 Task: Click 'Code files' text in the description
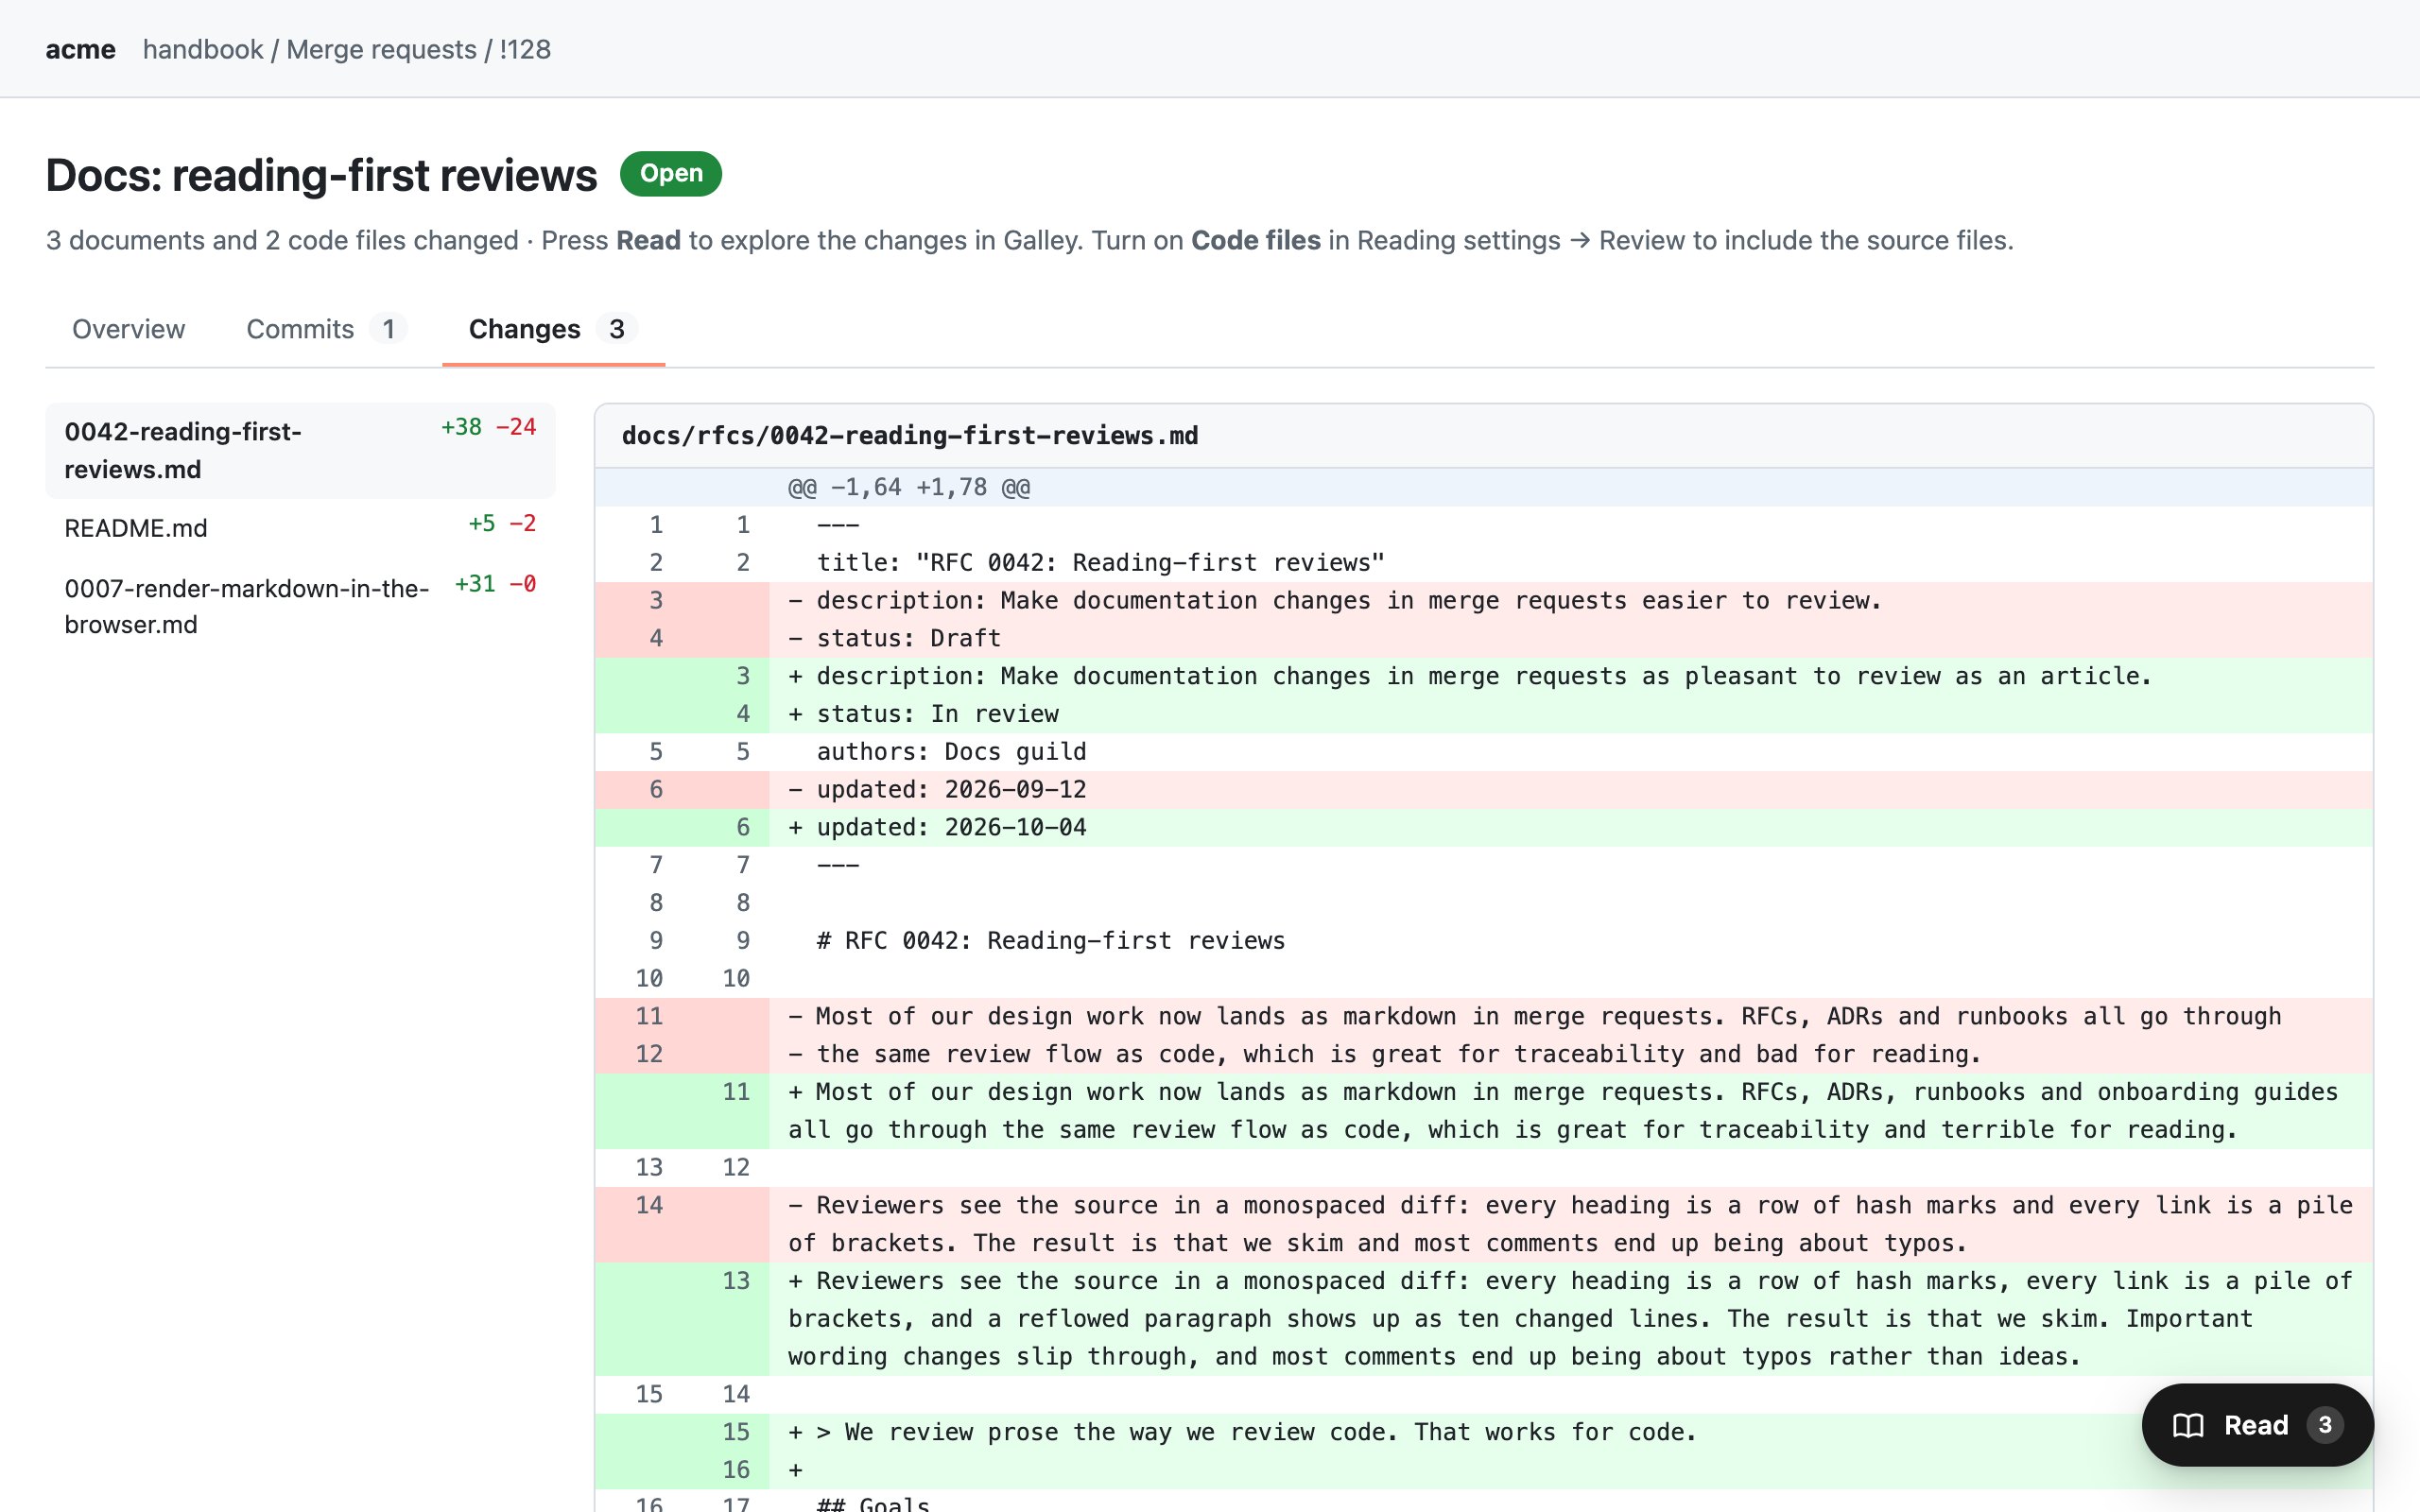click(x=1255, y=240)
